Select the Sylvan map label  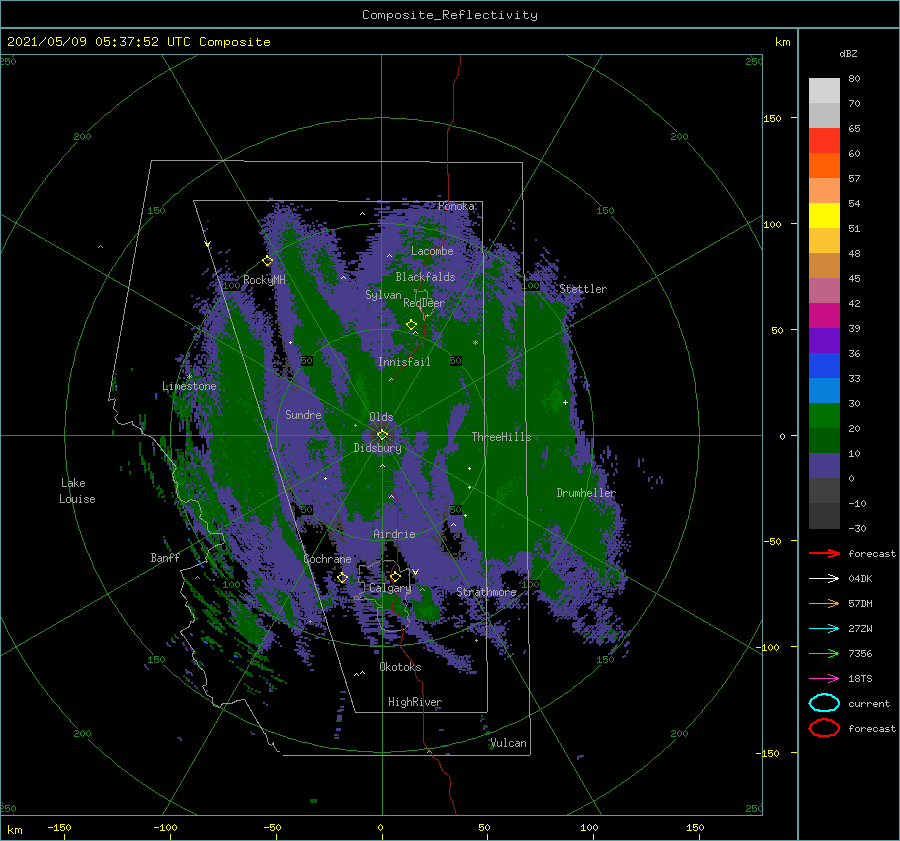(x=383, y=295)
